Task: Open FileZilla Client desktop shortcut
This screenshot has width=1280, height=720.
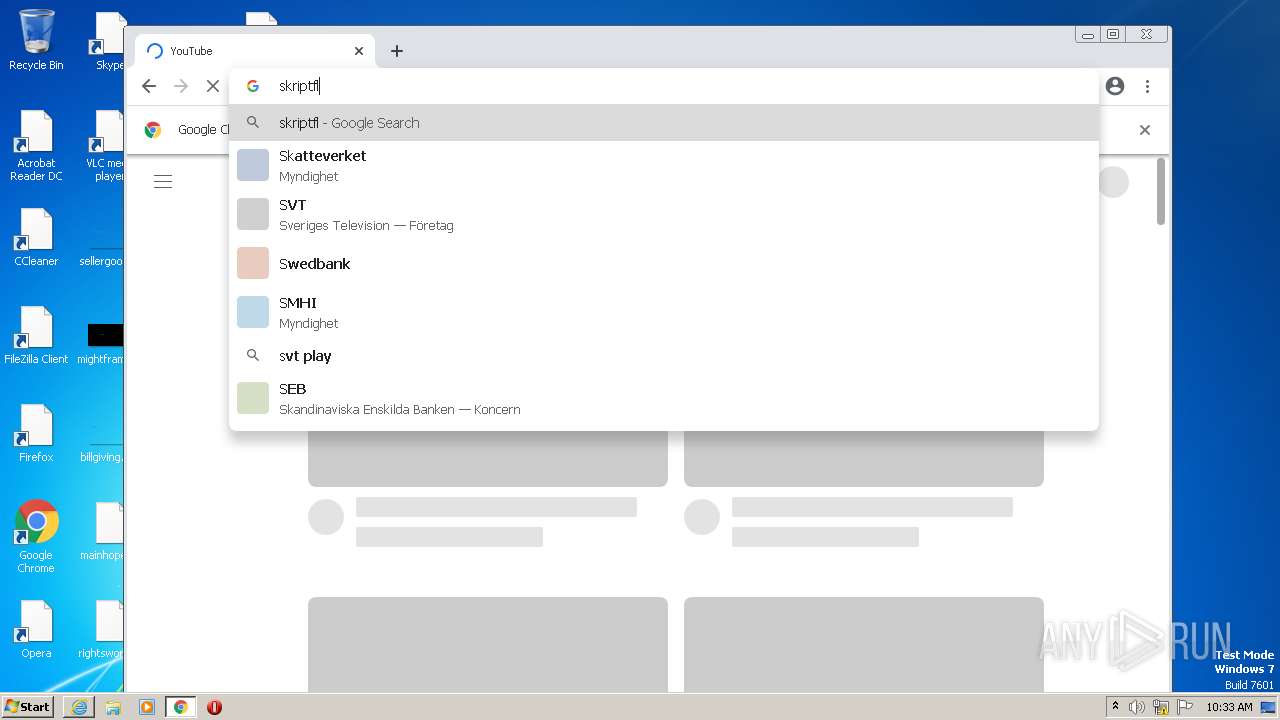Action: coord(36,336)
